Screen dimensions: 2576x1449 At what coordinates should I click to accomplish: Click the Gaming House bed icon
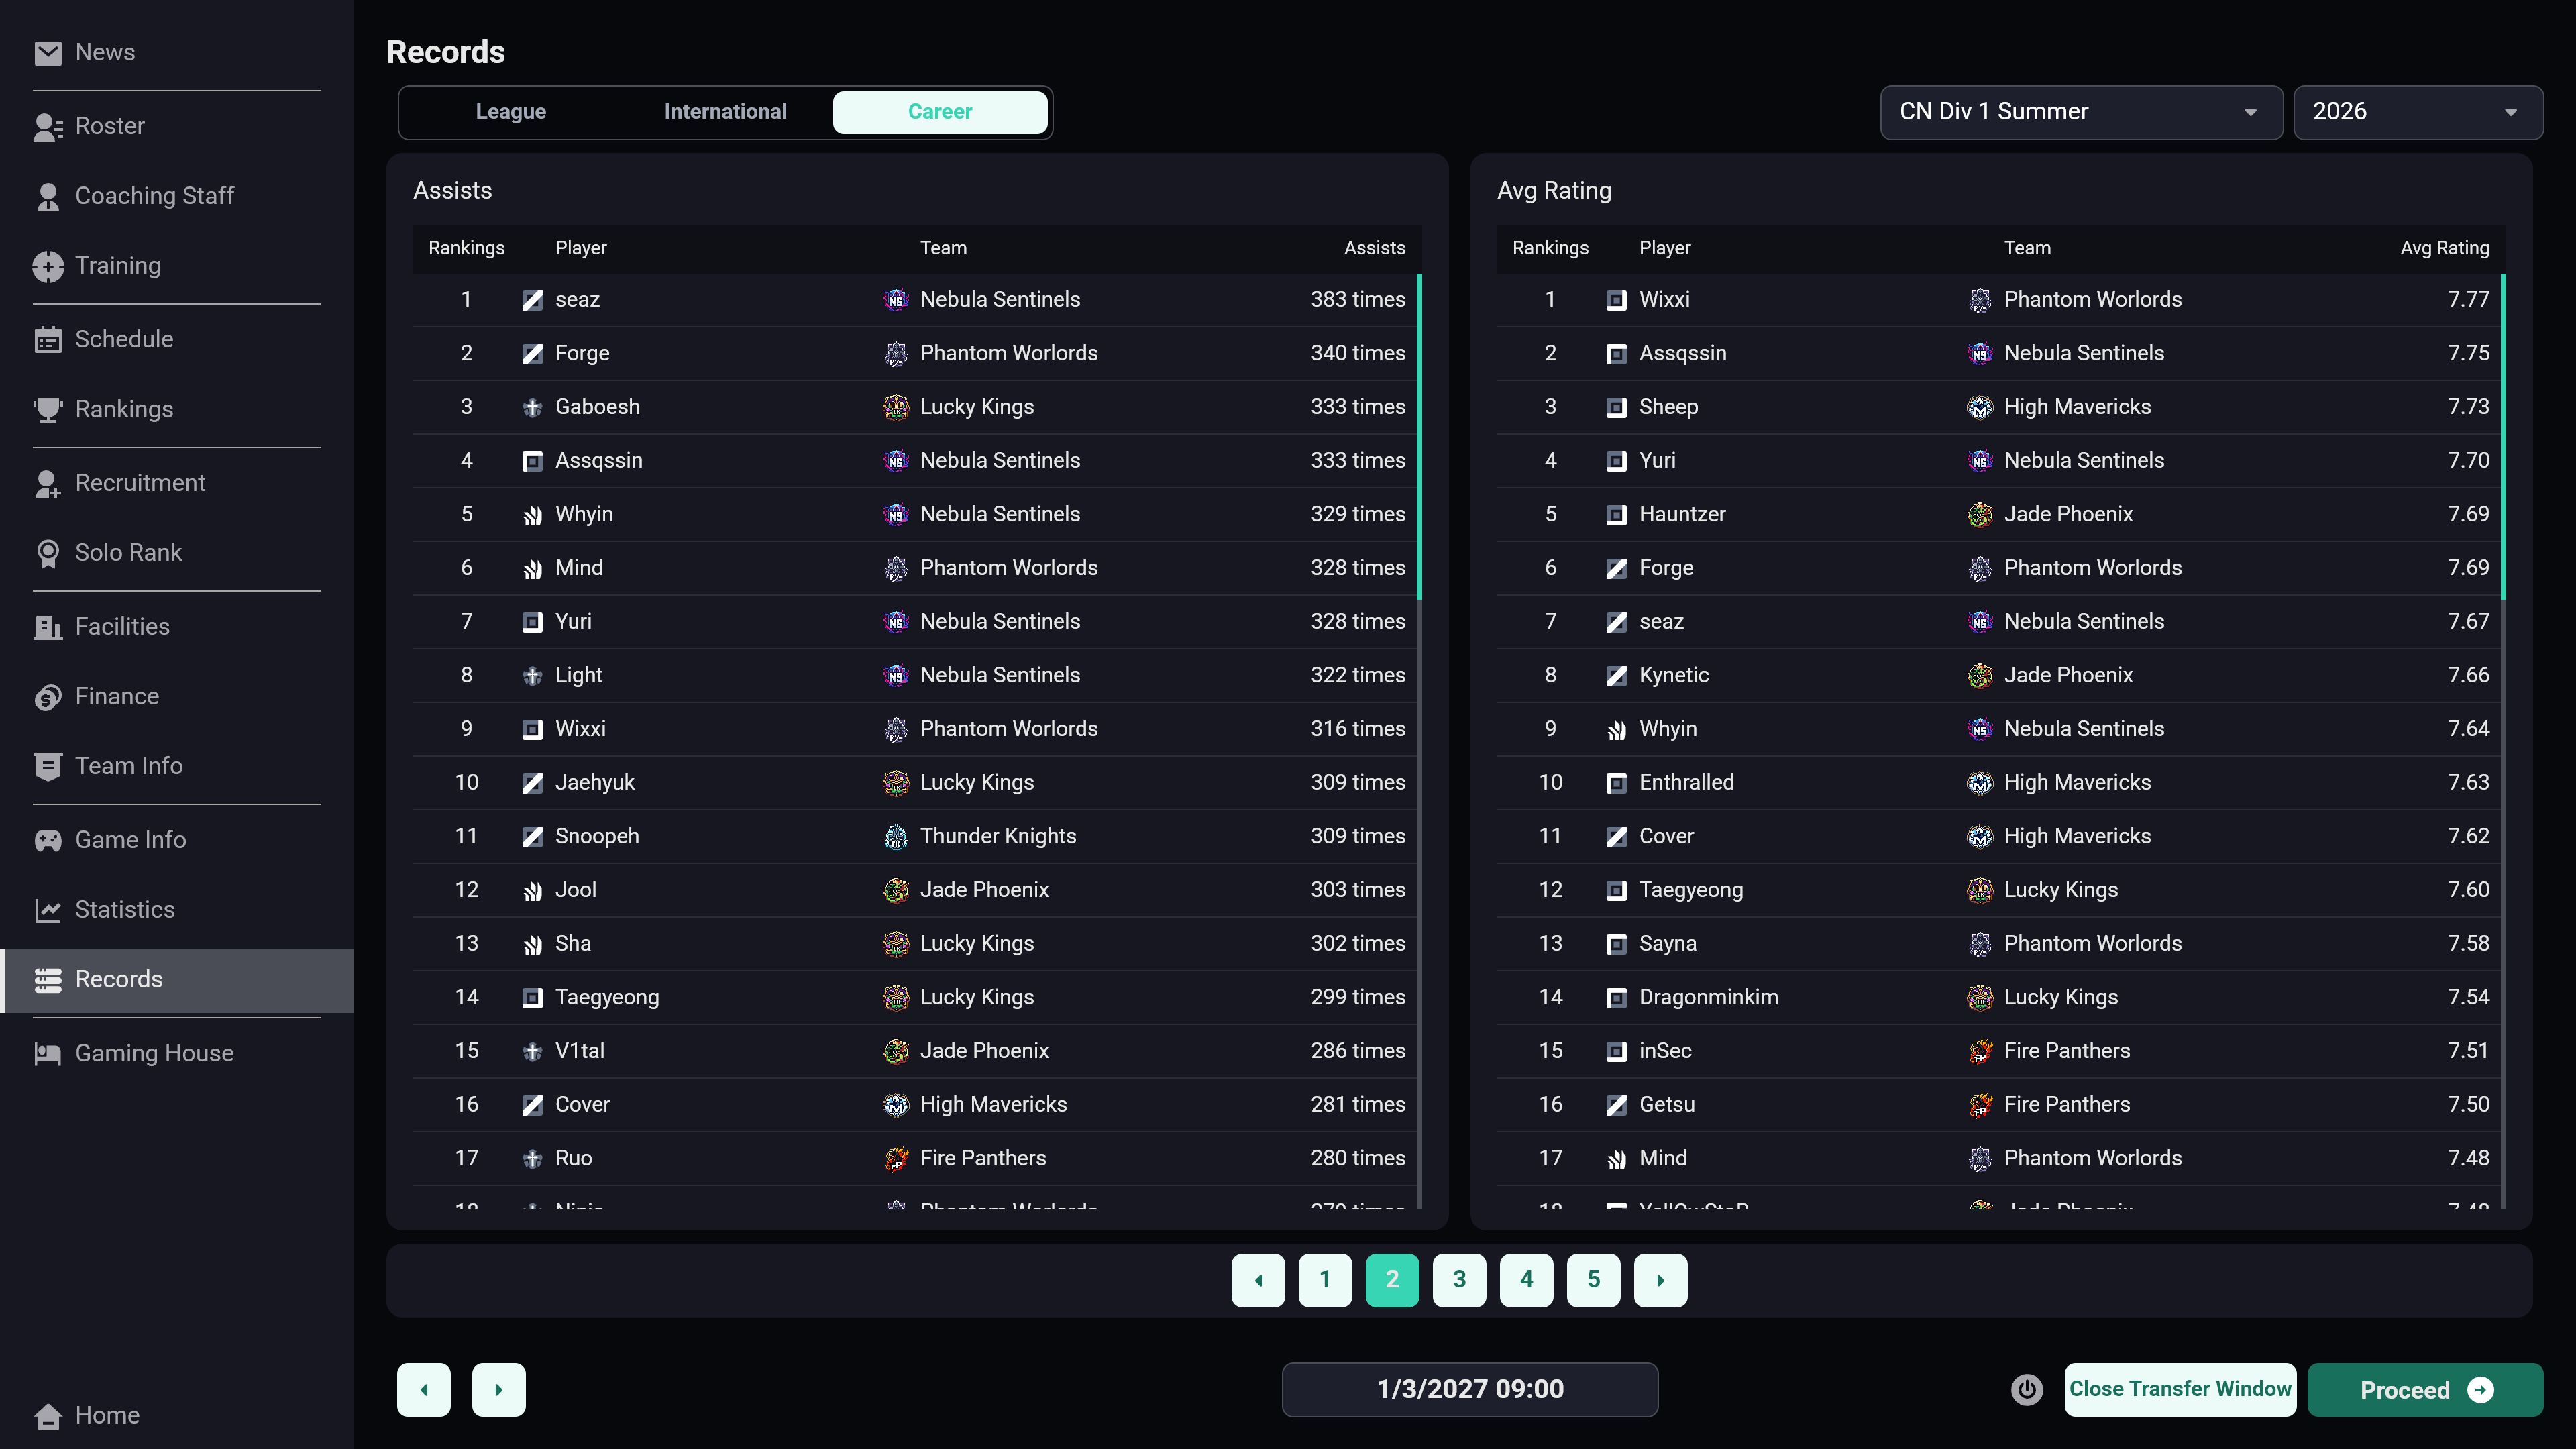[x=47, y=1053]
